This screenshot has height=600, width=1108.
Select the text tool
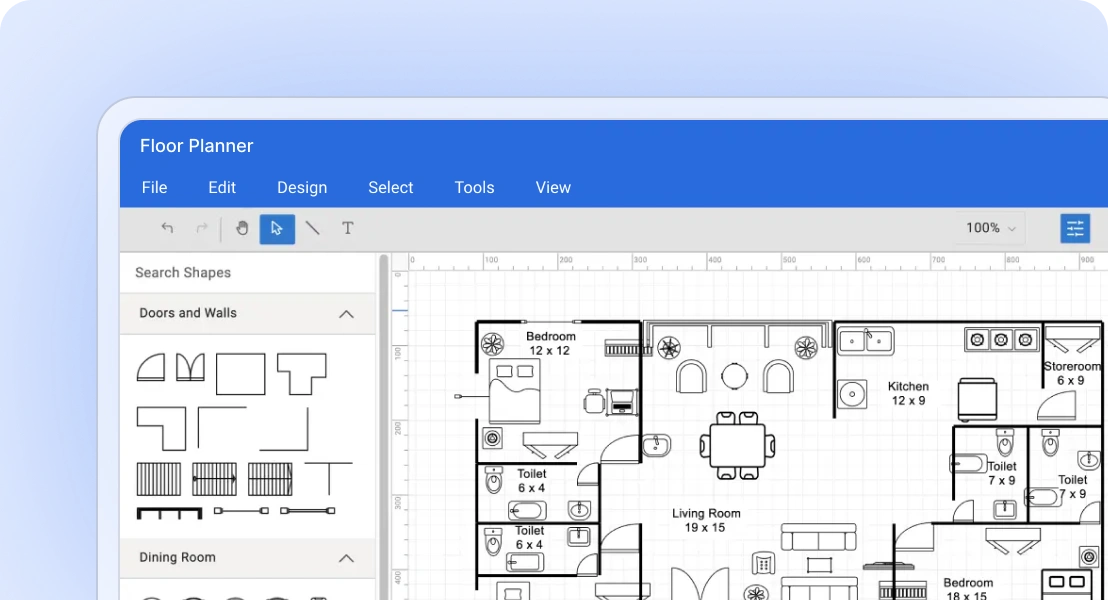pyautogui.click(x=347, y=228)
